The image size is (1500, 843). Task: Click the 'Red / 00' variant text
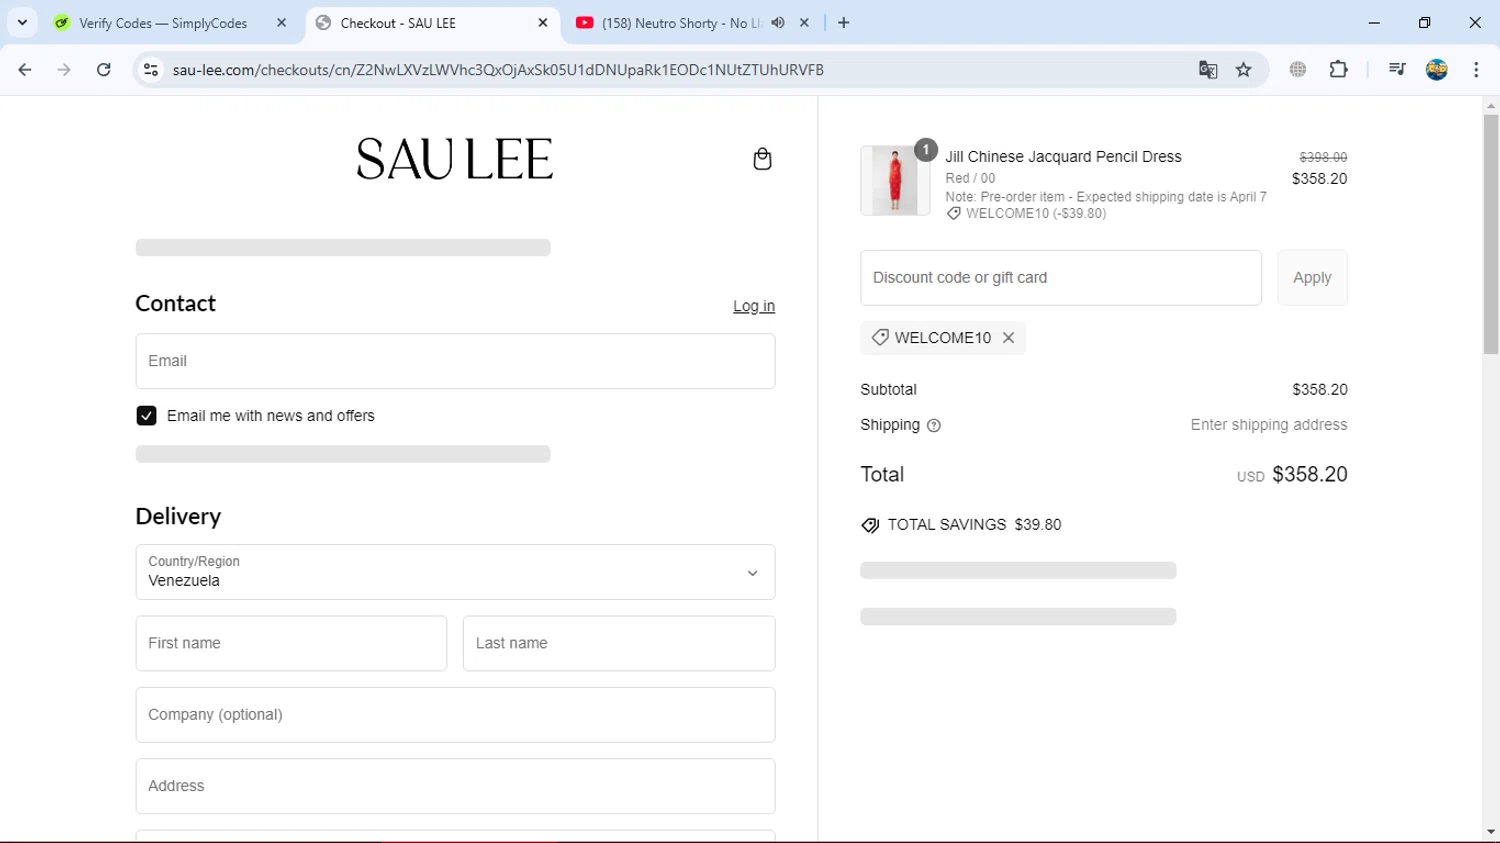[970, 178]
